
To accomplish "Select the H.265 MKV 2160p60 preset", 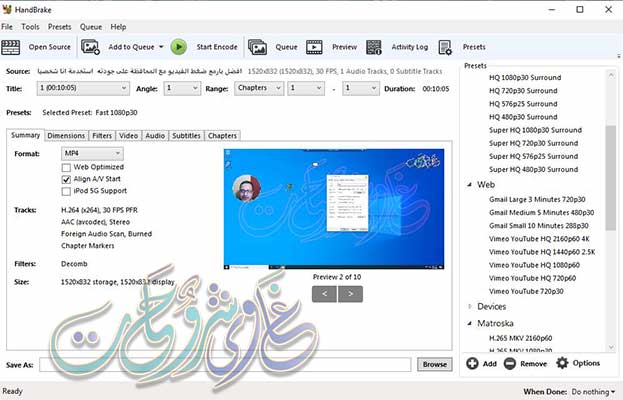I will 520,338.
